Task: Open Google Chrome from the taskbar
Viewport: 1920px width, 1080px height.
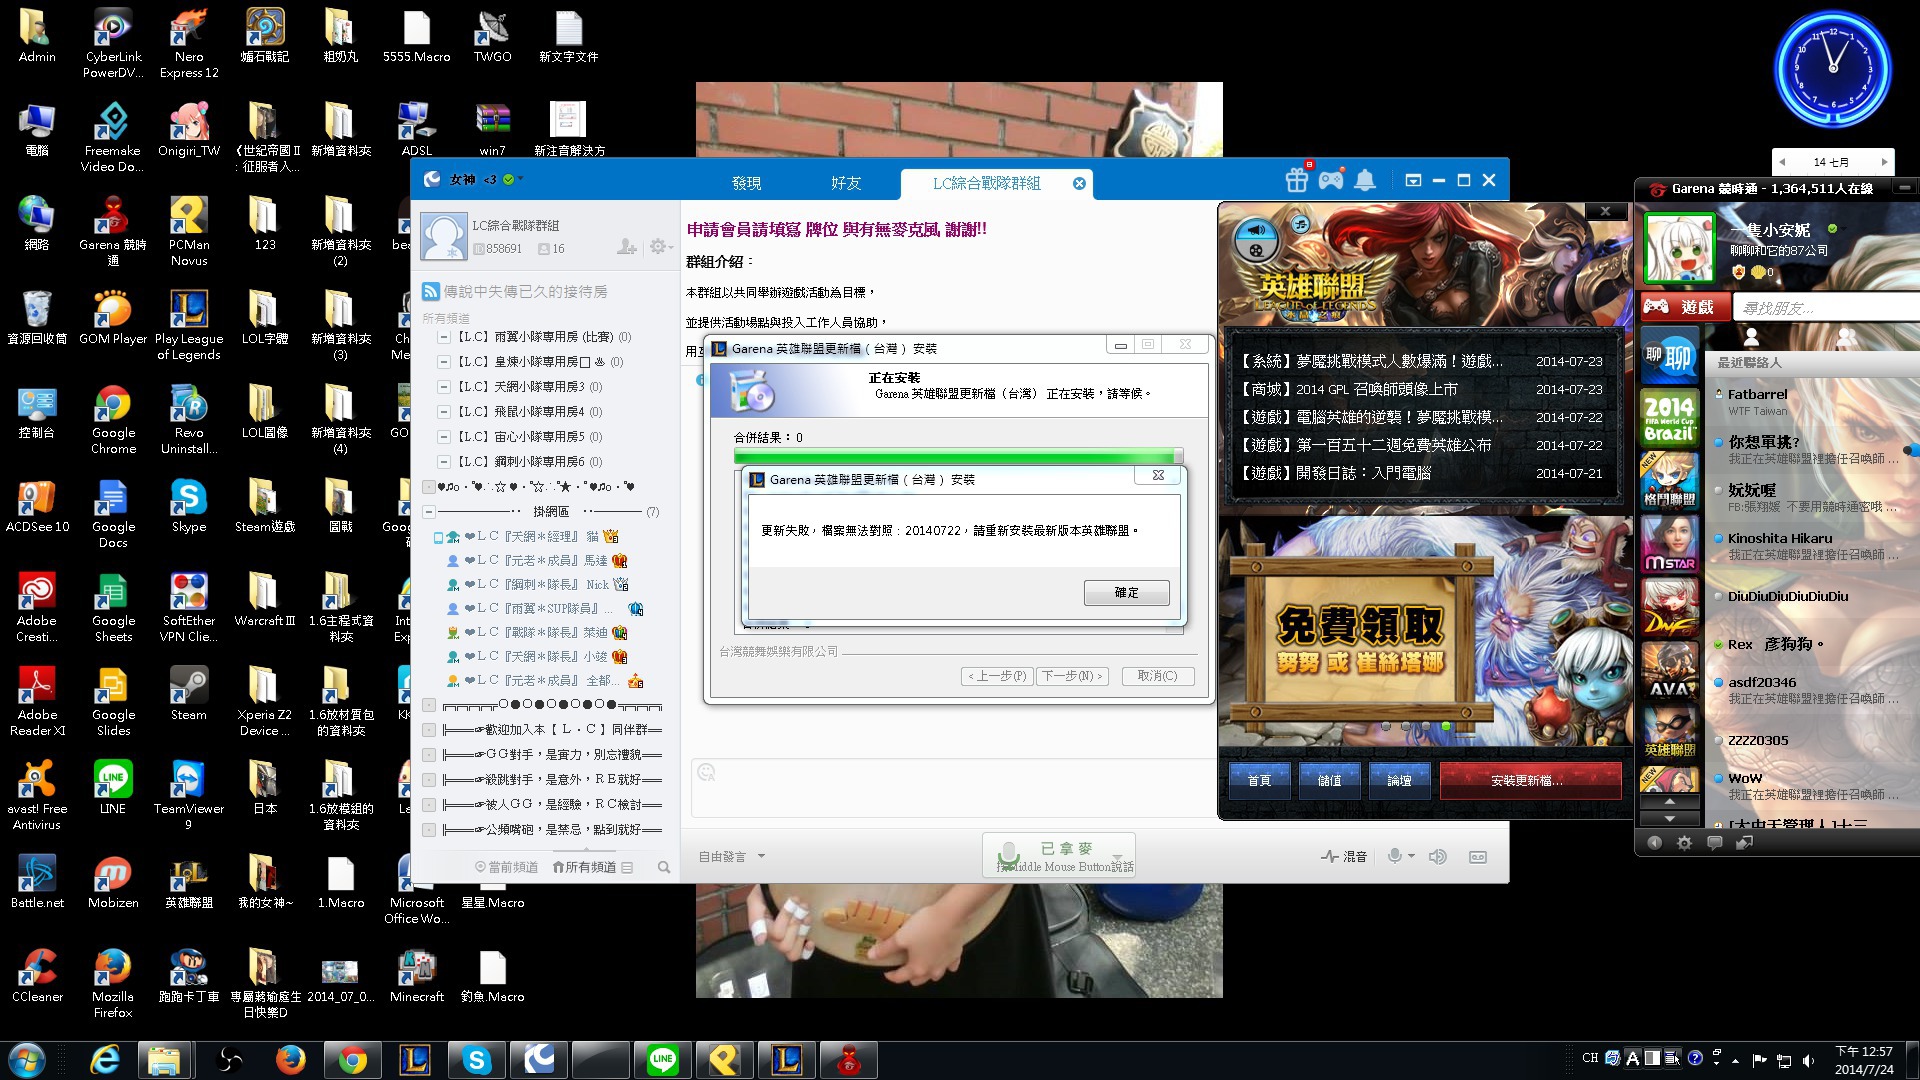Action: coord(352,1060)
